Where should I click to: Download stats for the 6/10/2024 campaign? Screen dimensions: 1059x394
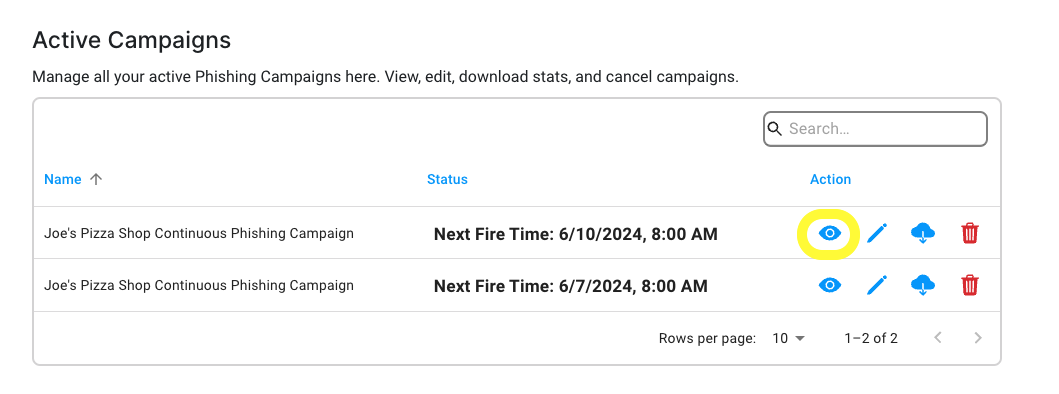(923, 234)
